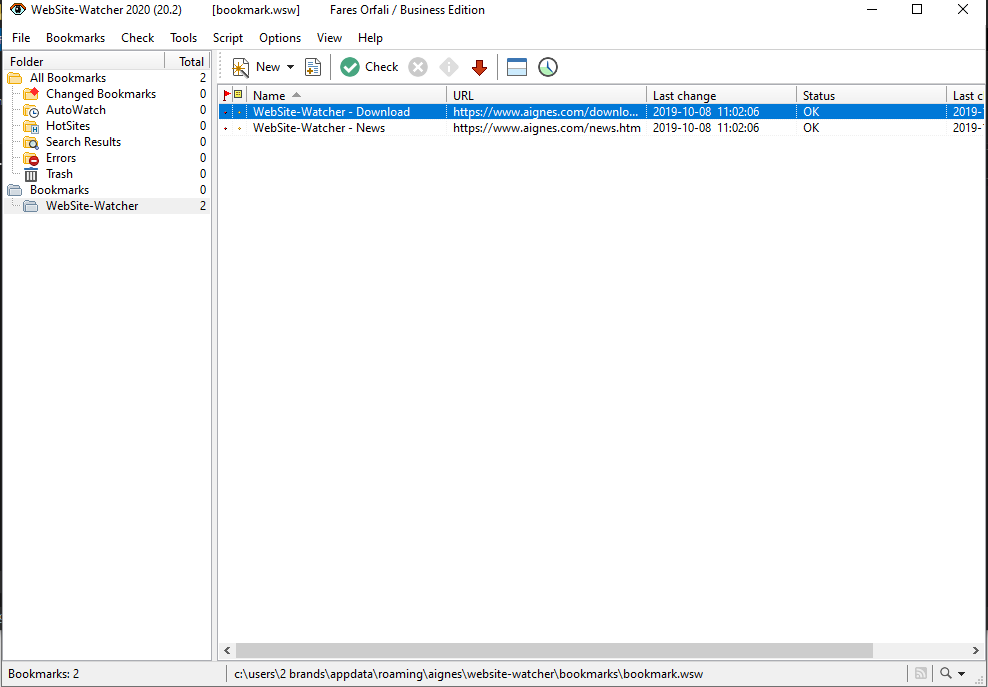Click the horizontal scrollbar left arrow
The height and width of the screenshot is (687, 988).
pyautogui.click(x=227, y=650)
